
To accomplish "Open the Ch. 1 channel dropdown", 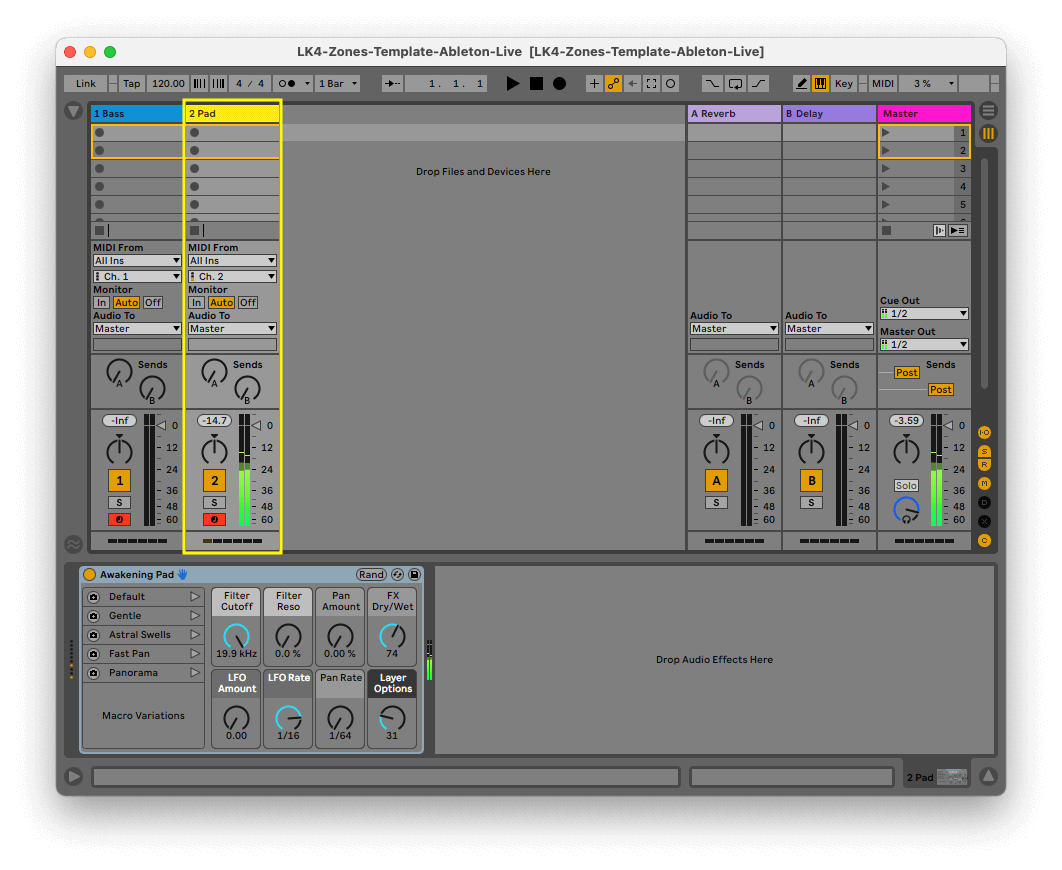I will click(x=137, y=276).
